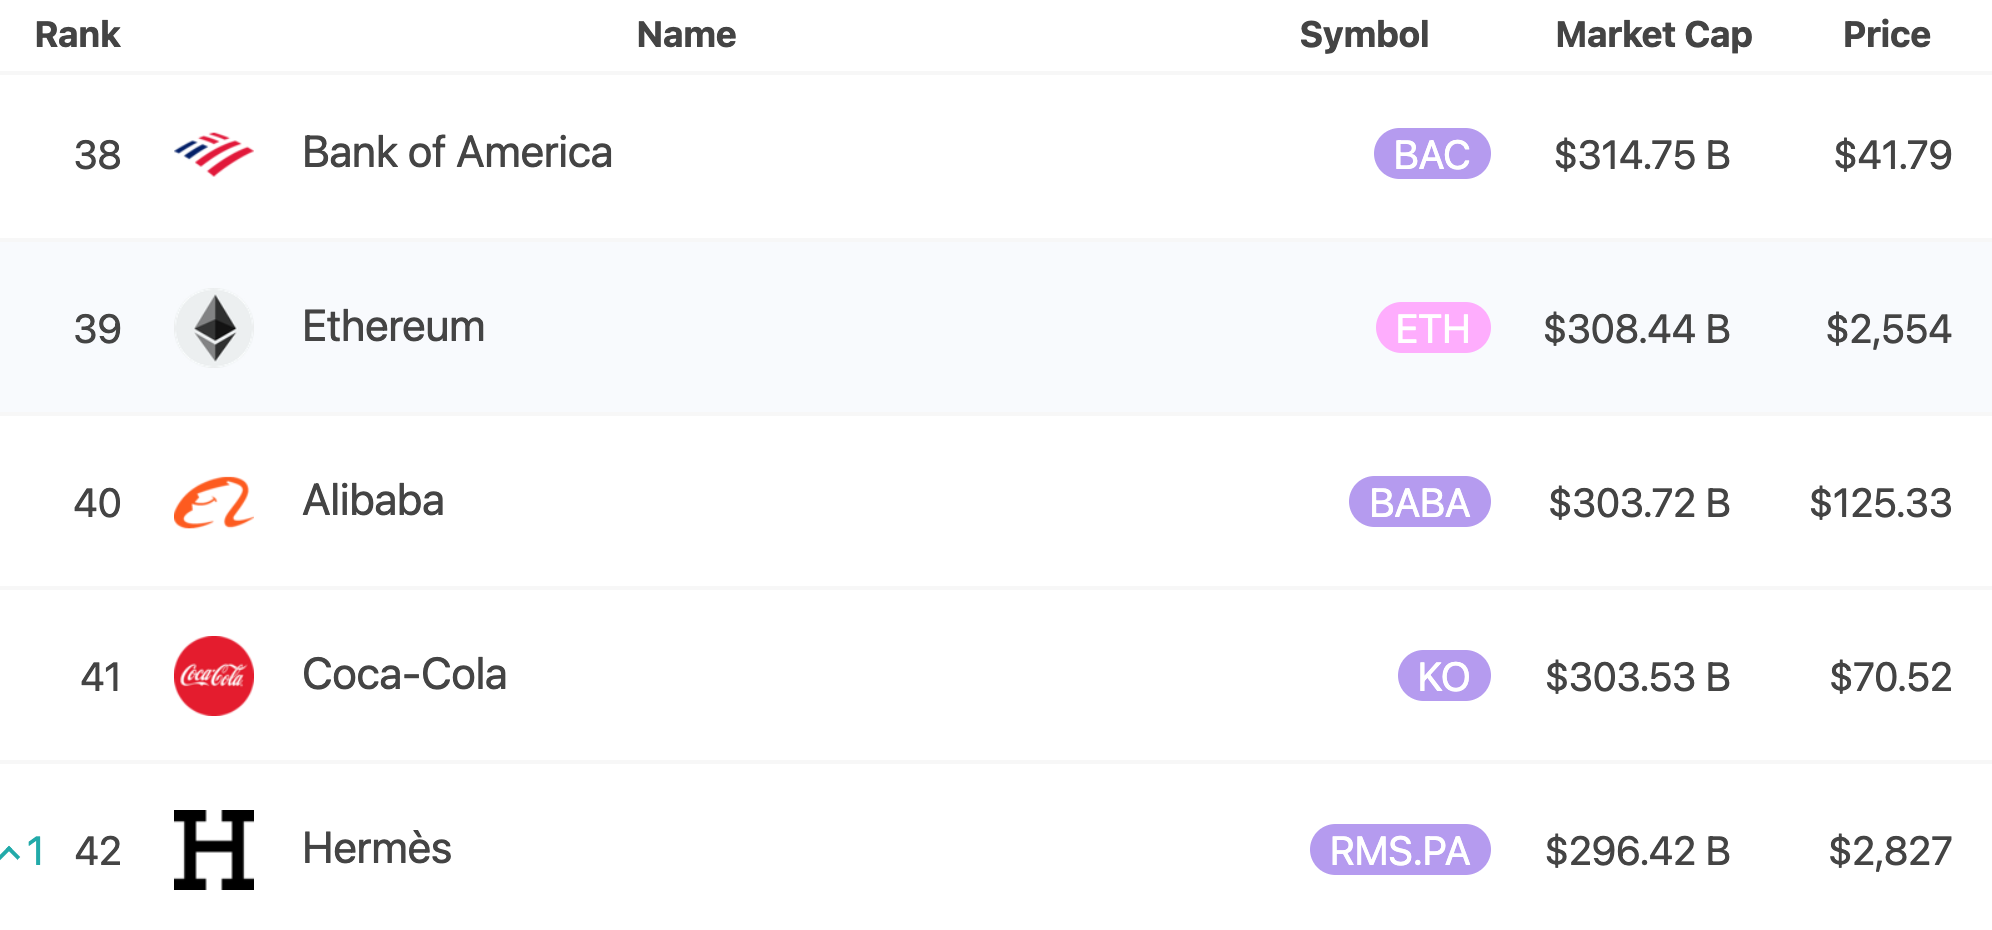Image resolution: width=1992 pixels, height=930 pixels.
Task: Open the Hermès company link
Action: [x=377, y=849]
